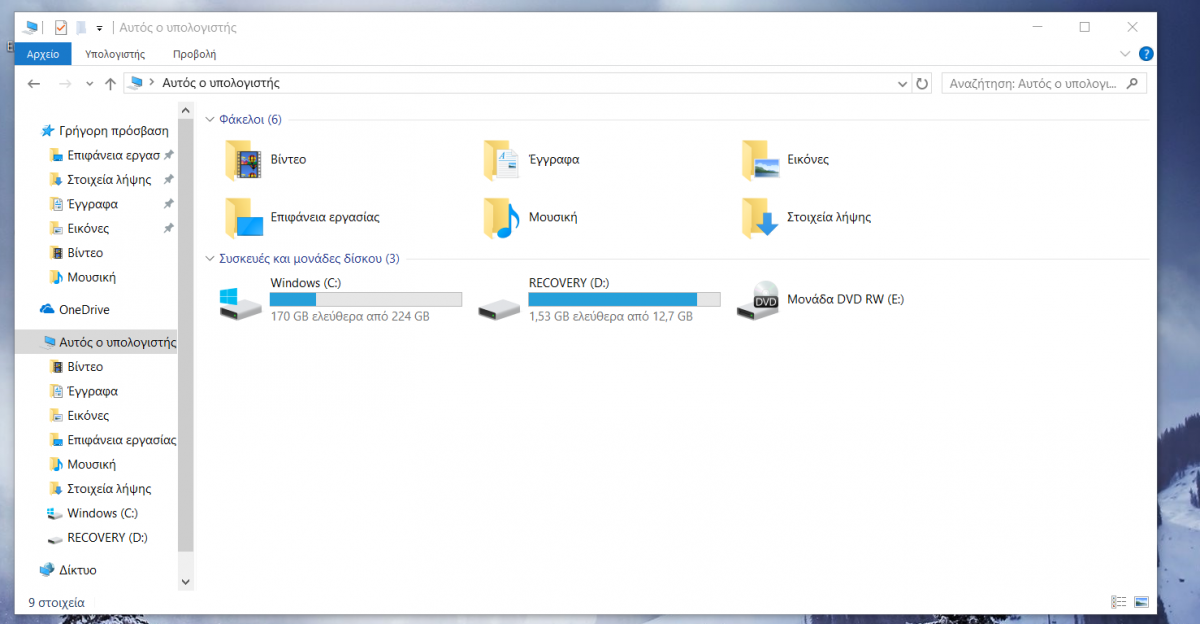Open the Στοιχεία λήψης folder icon in main pane

(761, 218)
